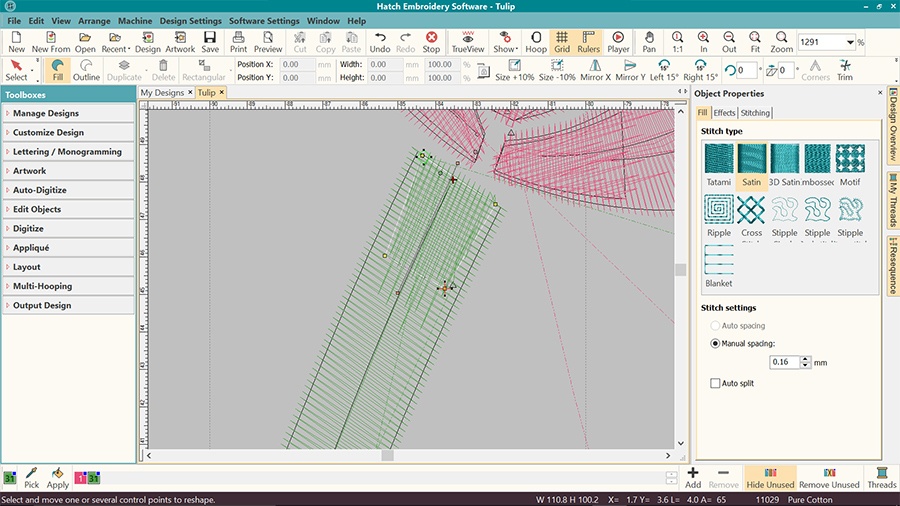Toggle the Grid display button
Image resolution: width=900 pixels, height=506 pixels.
click(x=562, y=41)
